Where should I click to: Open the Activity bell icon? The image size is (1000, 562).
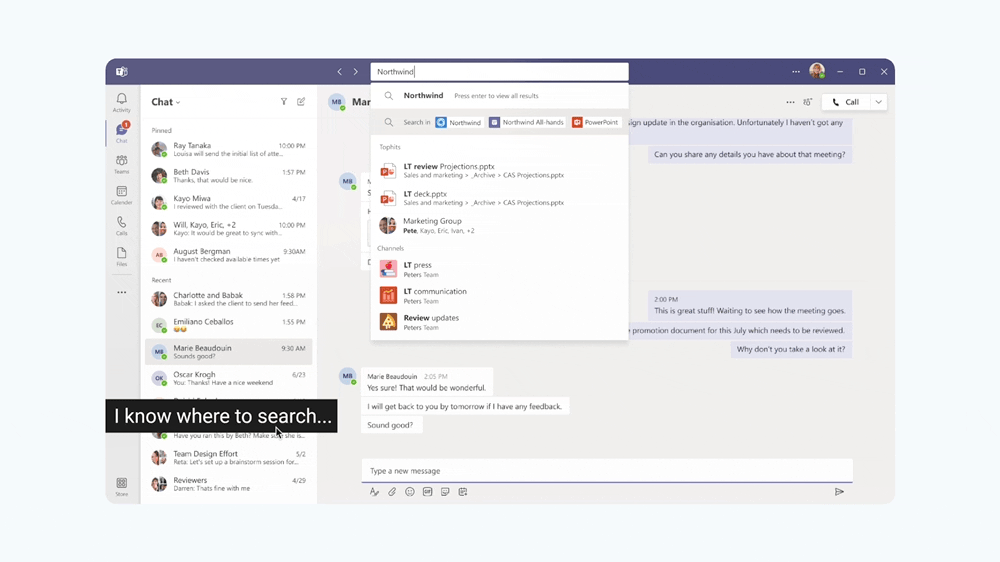tap(121, 99)
